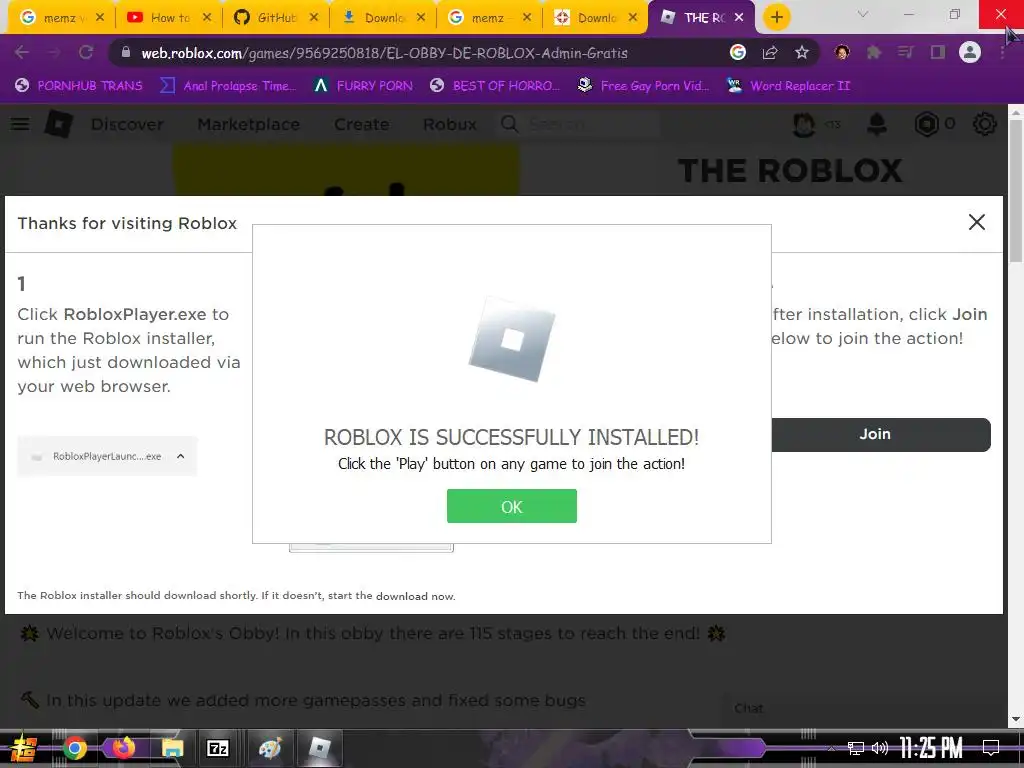Screen dimensions: 1024x768
Task: Open File Explorer from the taskbar
Action: point(172,748)
